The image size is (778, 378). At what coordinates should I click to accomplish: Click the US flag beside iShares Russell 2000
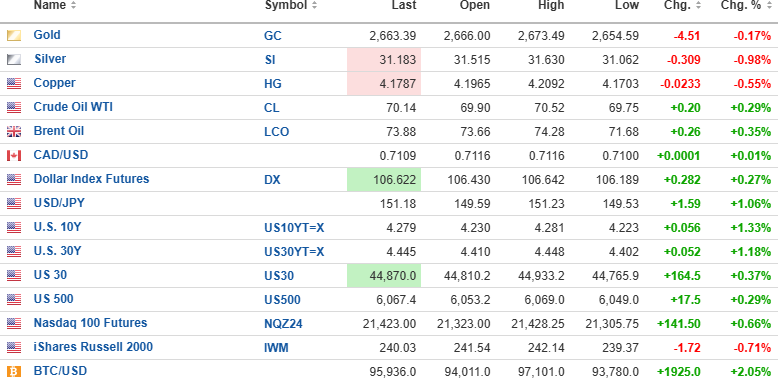[14, 347]
